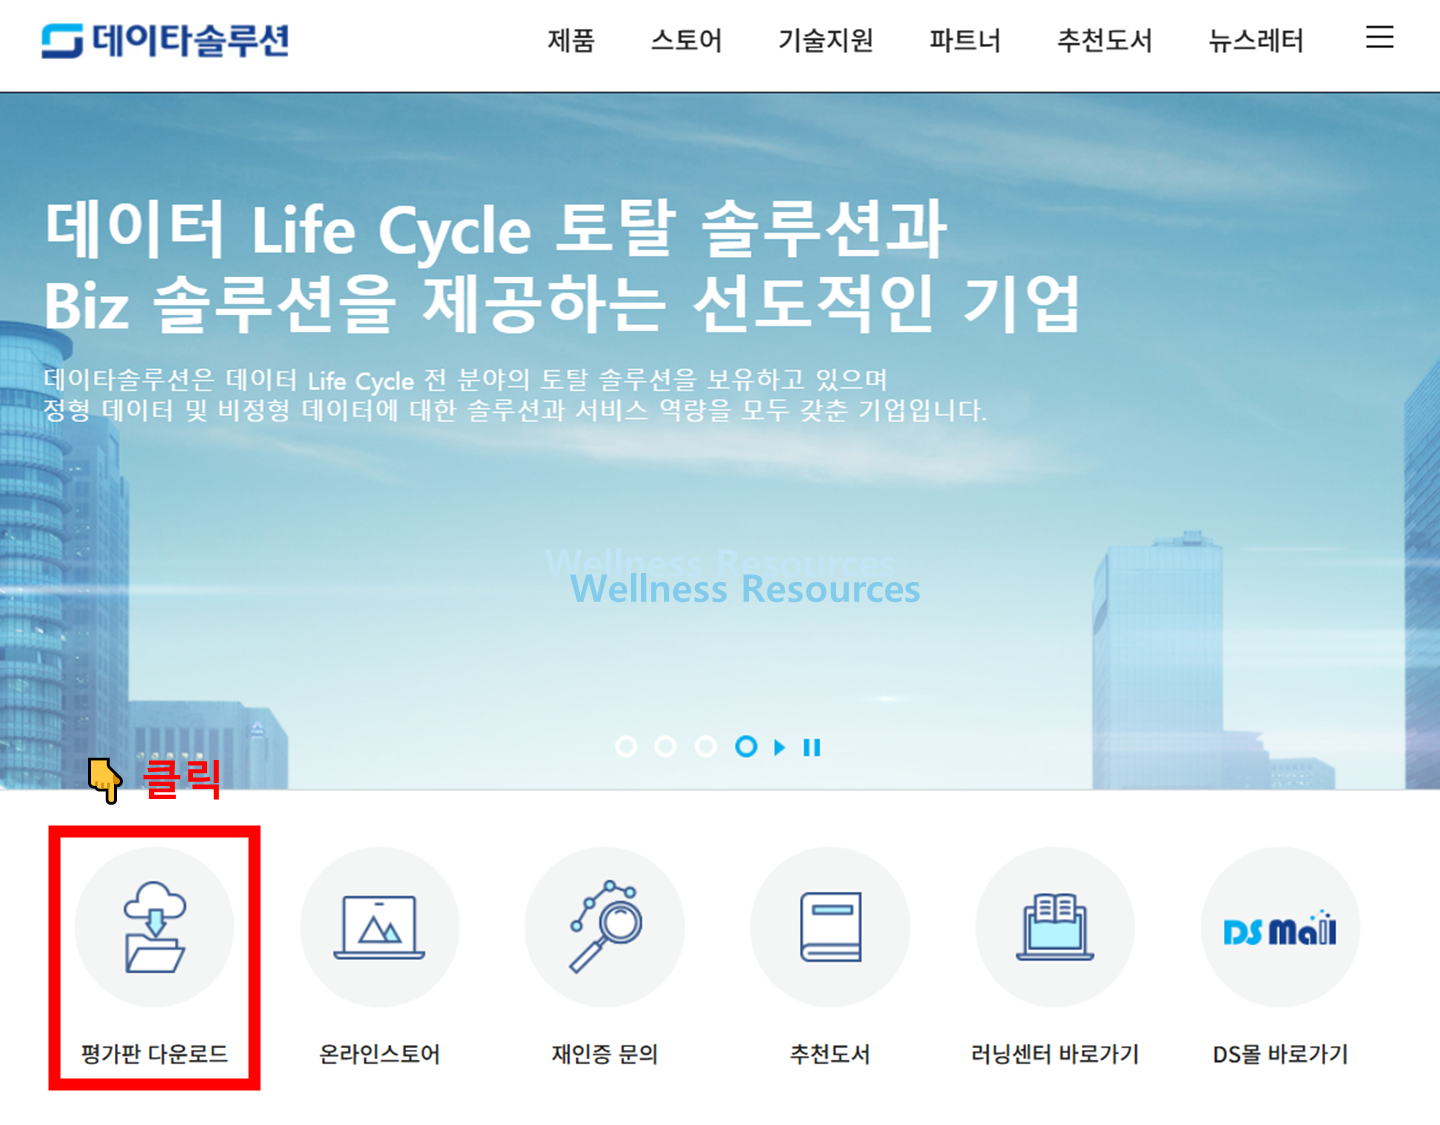
Task: Open the 기술지원 menu
Action: [x=826, y=40]
